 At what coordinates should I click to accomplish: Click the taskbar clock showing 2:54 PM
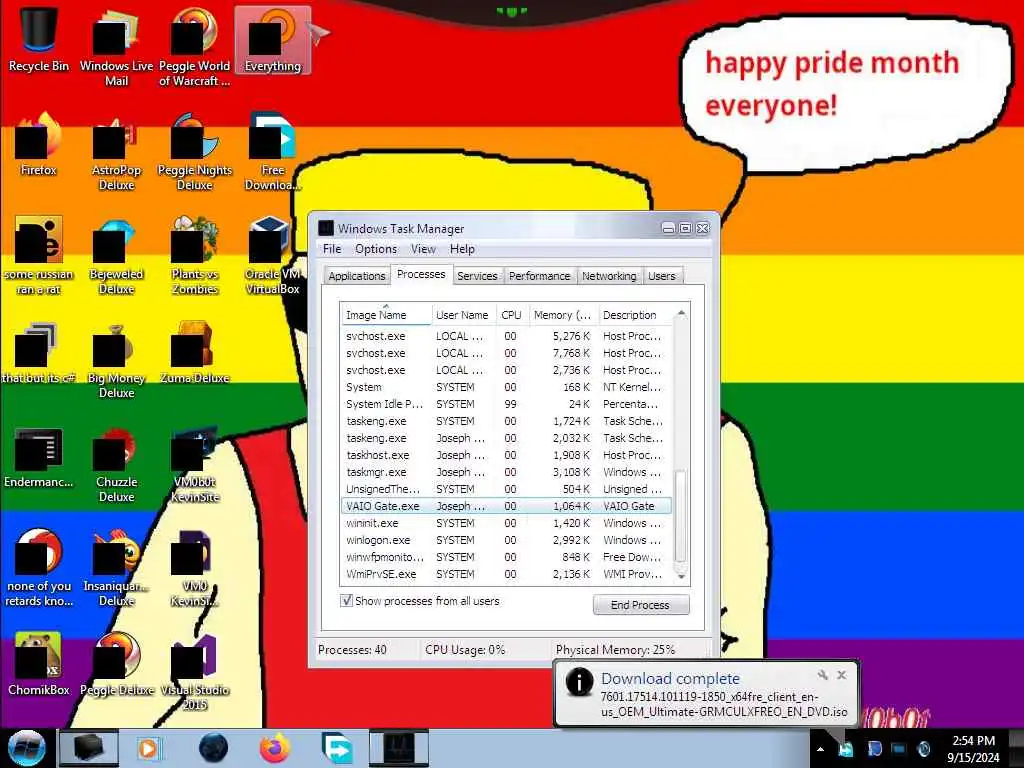coord(973,749)
